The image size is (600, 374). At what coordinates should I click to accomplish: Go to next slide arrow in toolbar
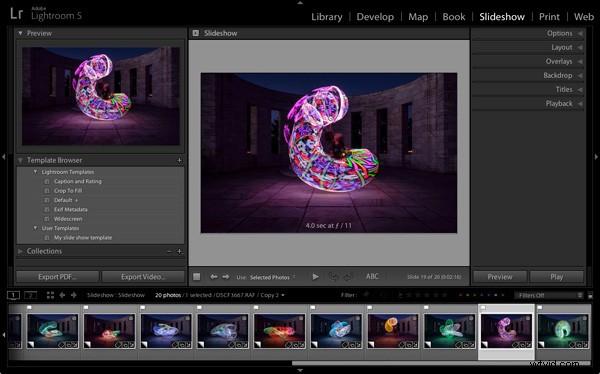coord(226,276)
